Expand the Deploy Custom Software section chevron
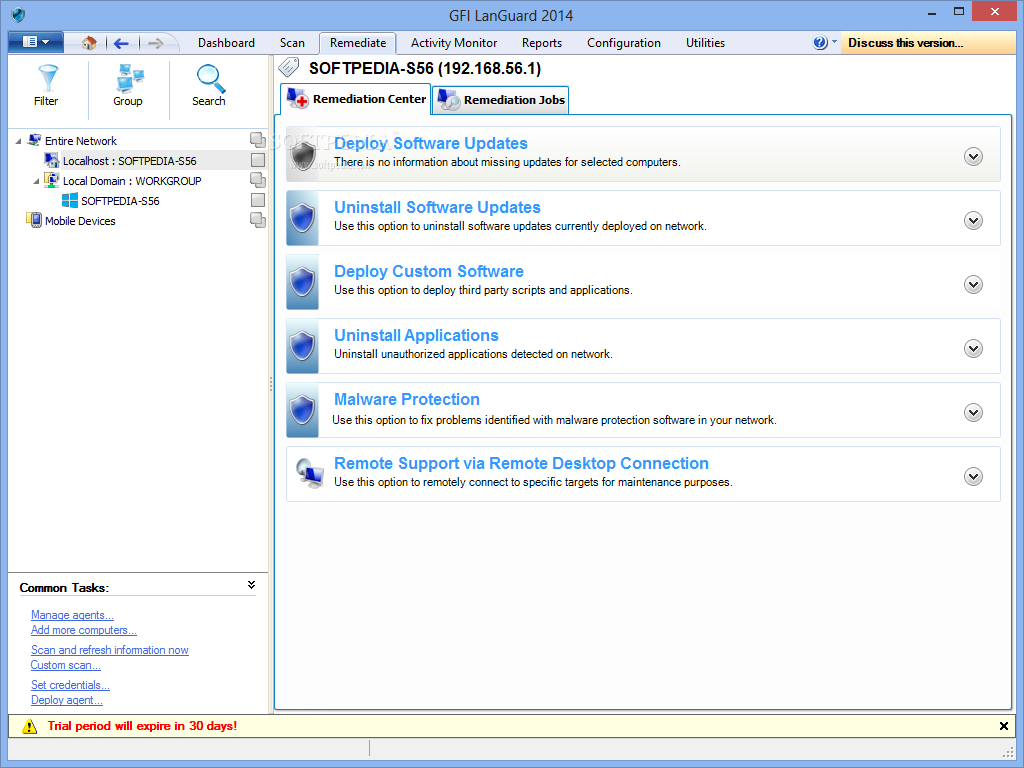 973,285
